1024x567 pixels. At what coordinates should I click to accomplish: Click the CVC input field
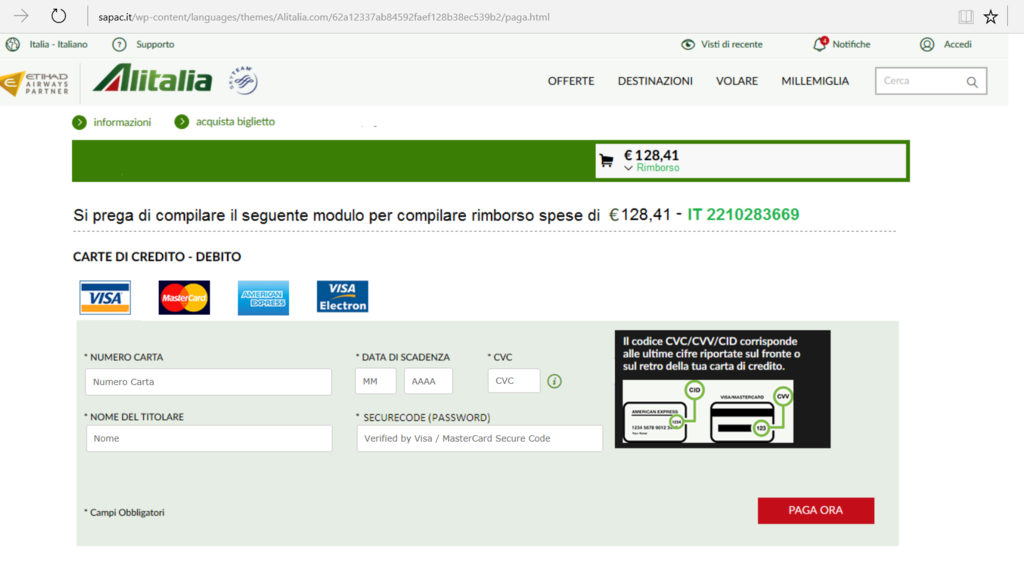point(514,380)
